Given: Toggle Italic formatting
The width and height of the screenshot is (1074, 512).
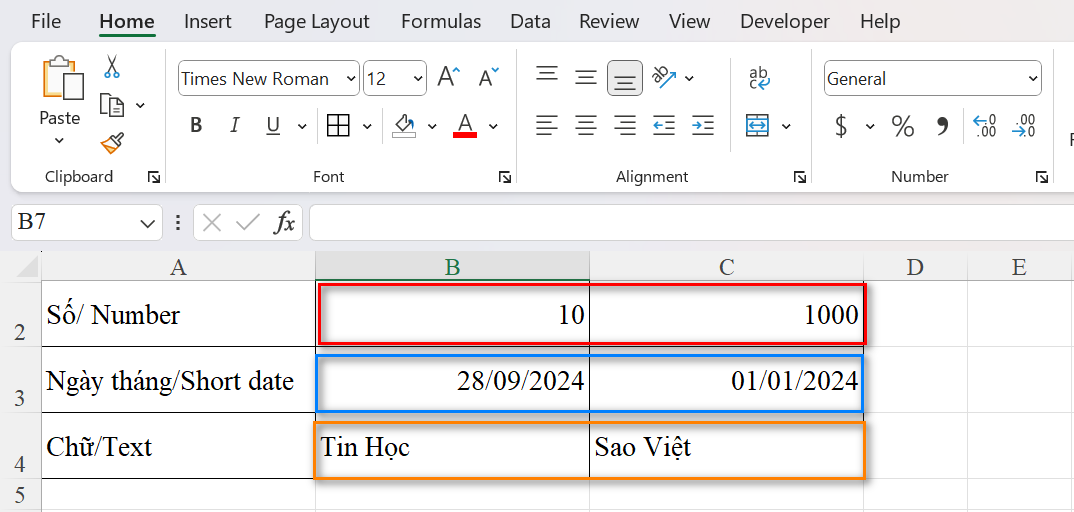Looking at the screenshot, I should pos(235,126).
